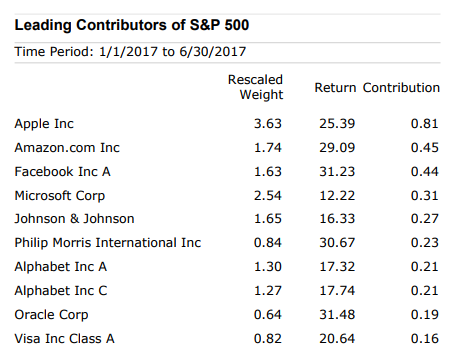Viewport: 456px width, 363px height.
Task: Click the Return column header
Action: tap(335, 88)
